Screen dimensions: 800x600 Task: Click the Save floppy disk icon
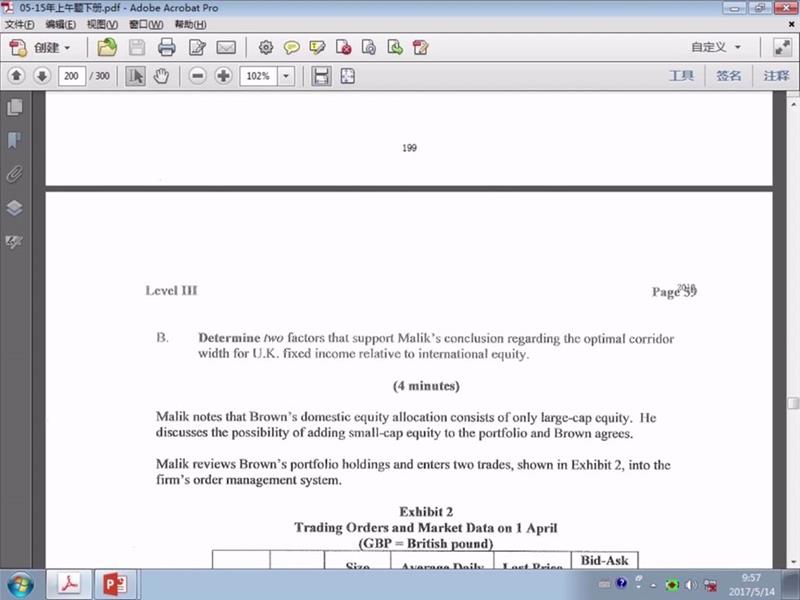point(136,48)
